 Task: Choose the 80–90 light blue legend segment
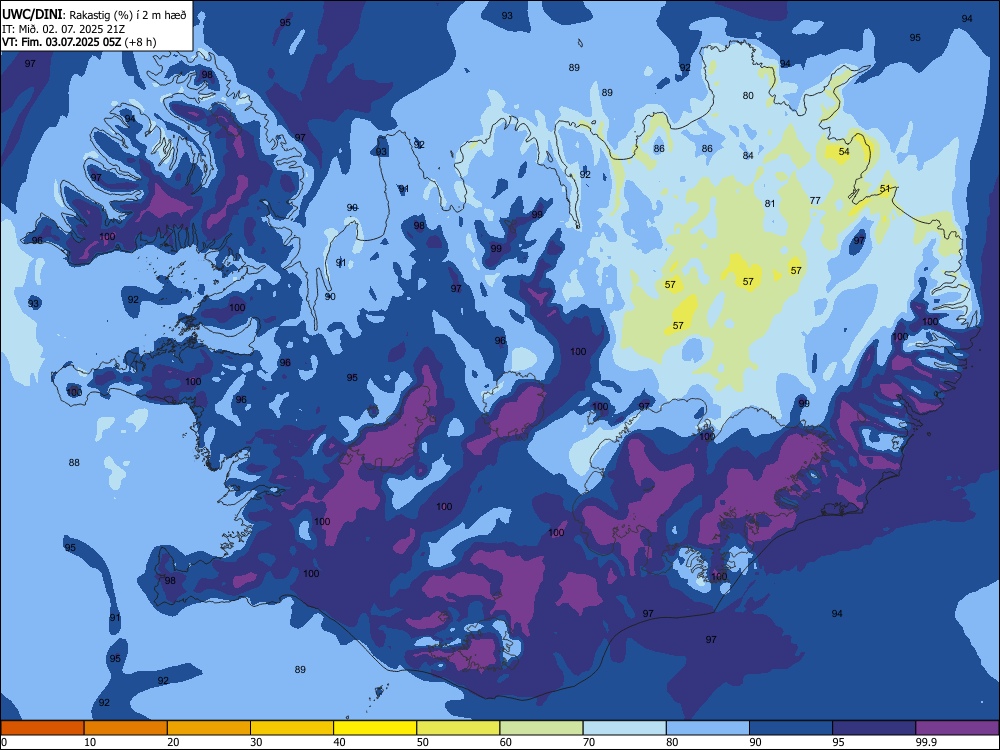pos(708,728)
